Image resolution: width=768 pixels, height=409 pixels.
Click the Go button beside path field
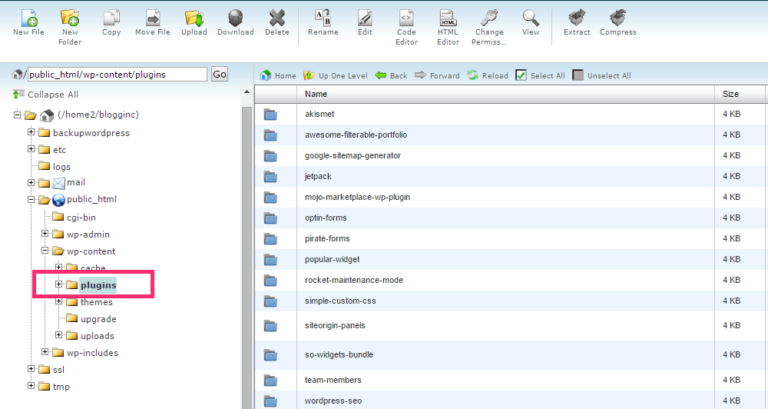219,74
